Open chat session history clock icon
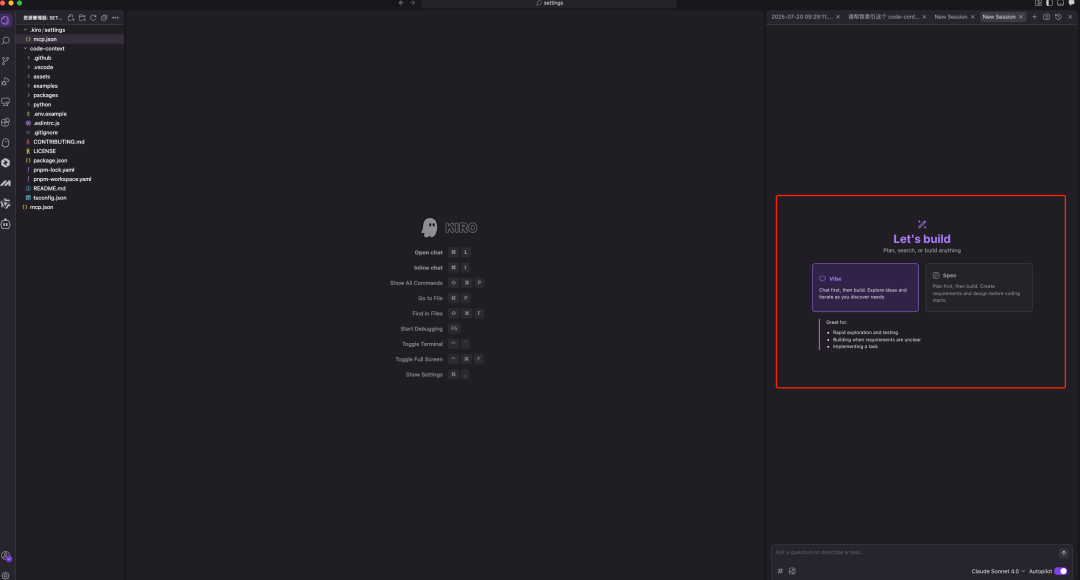This screenshot has height=580, width=1080. [1058, 17]
